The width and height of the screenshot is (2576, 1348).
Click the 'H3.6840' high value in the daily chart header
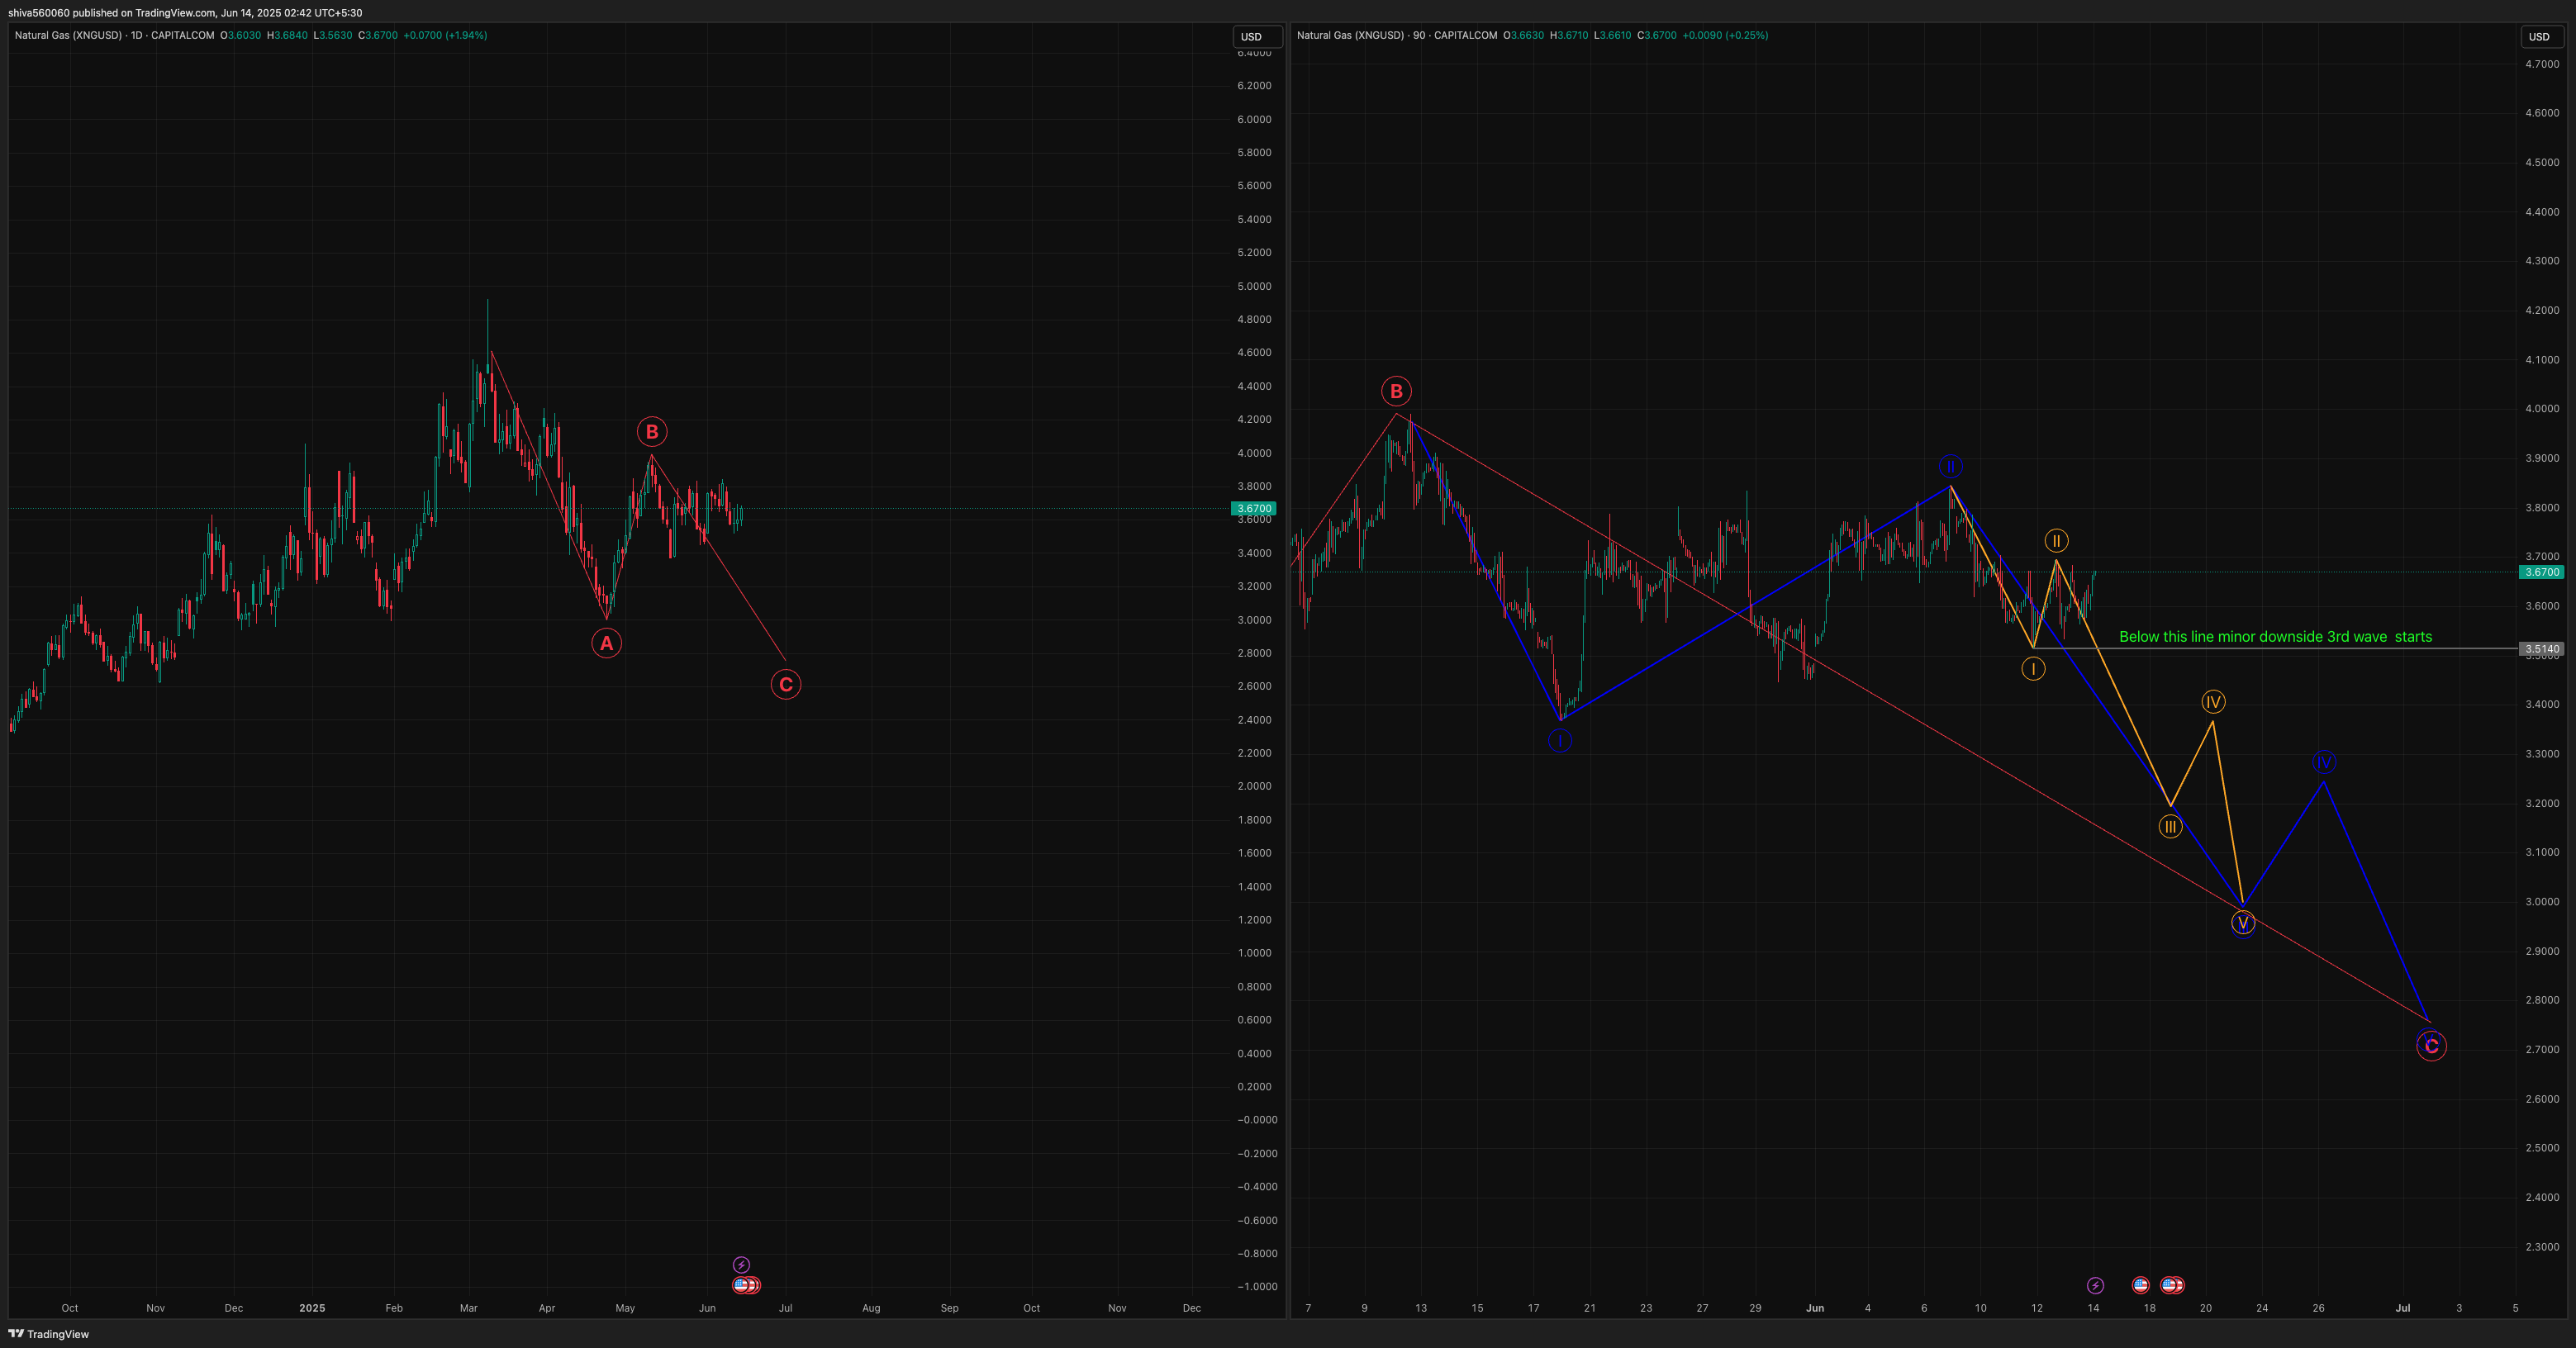tap(287, 35)
